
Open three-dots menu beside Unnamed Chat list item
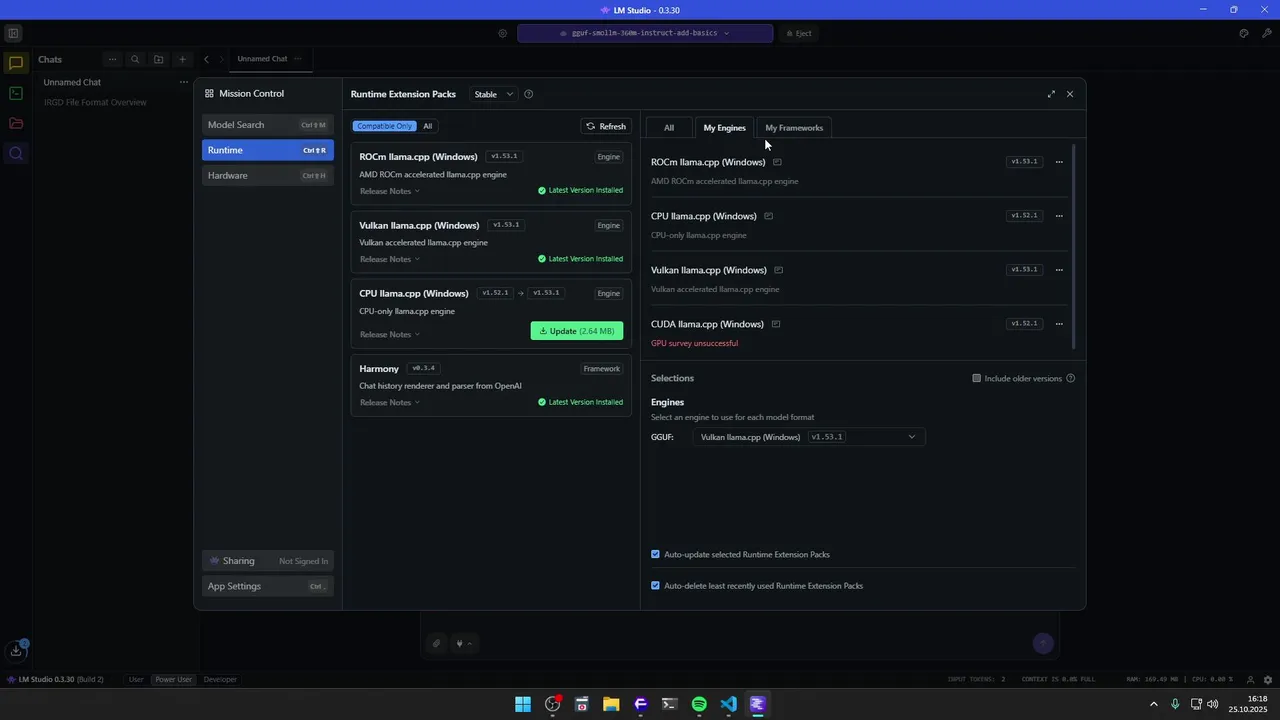tap(183, 82)
